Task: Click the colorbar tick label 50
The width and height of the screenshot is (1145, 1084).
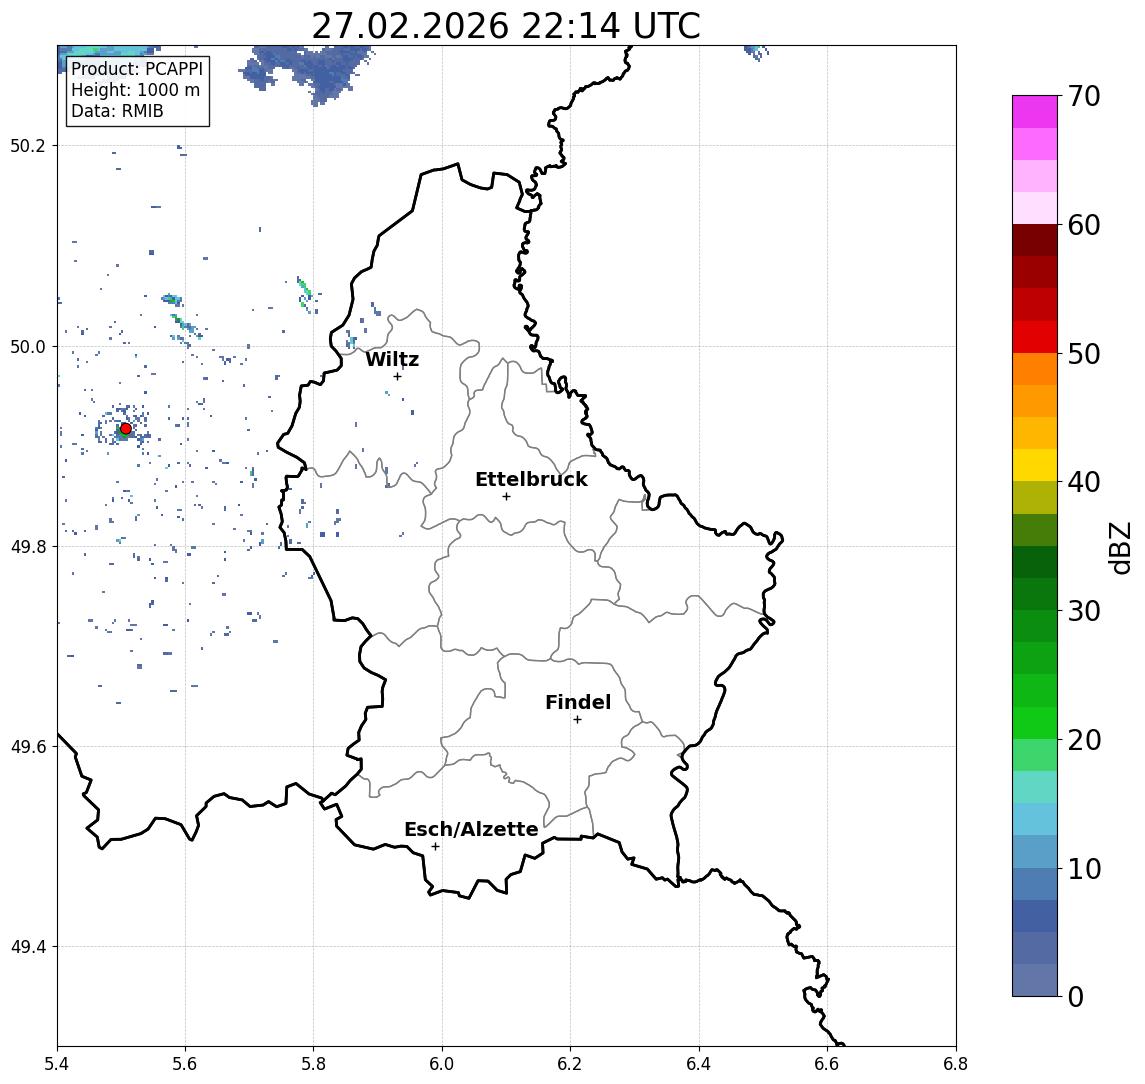Action: tap(1084, 354)
